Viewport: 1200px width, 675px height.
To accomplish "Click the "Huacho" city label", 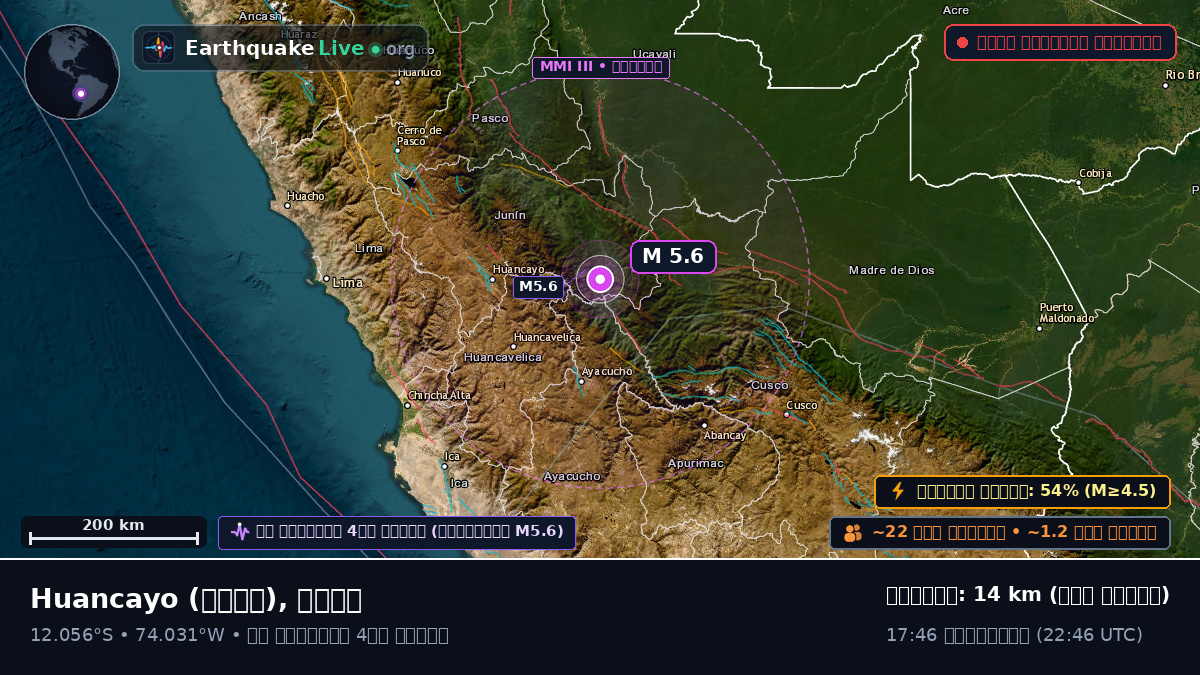I will (x=305, y=196).
